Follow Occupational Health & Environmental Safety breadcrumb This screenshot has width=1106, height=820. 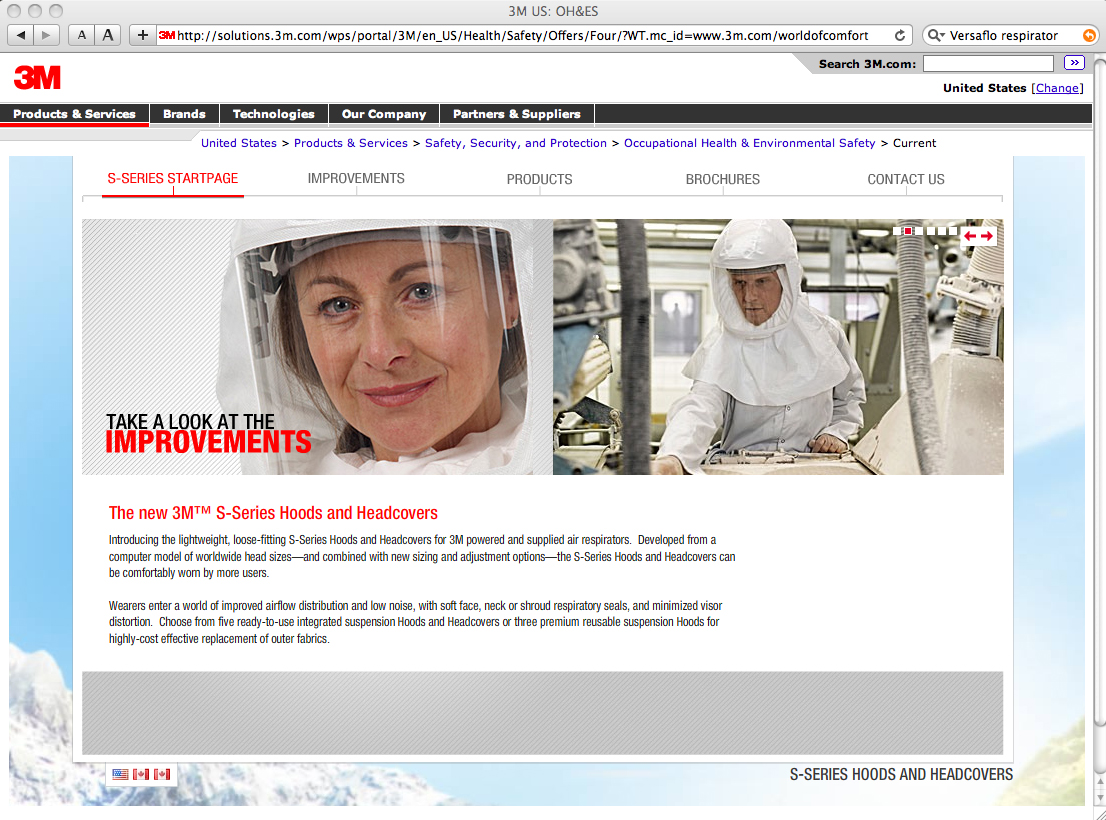(x=749, y=143)
